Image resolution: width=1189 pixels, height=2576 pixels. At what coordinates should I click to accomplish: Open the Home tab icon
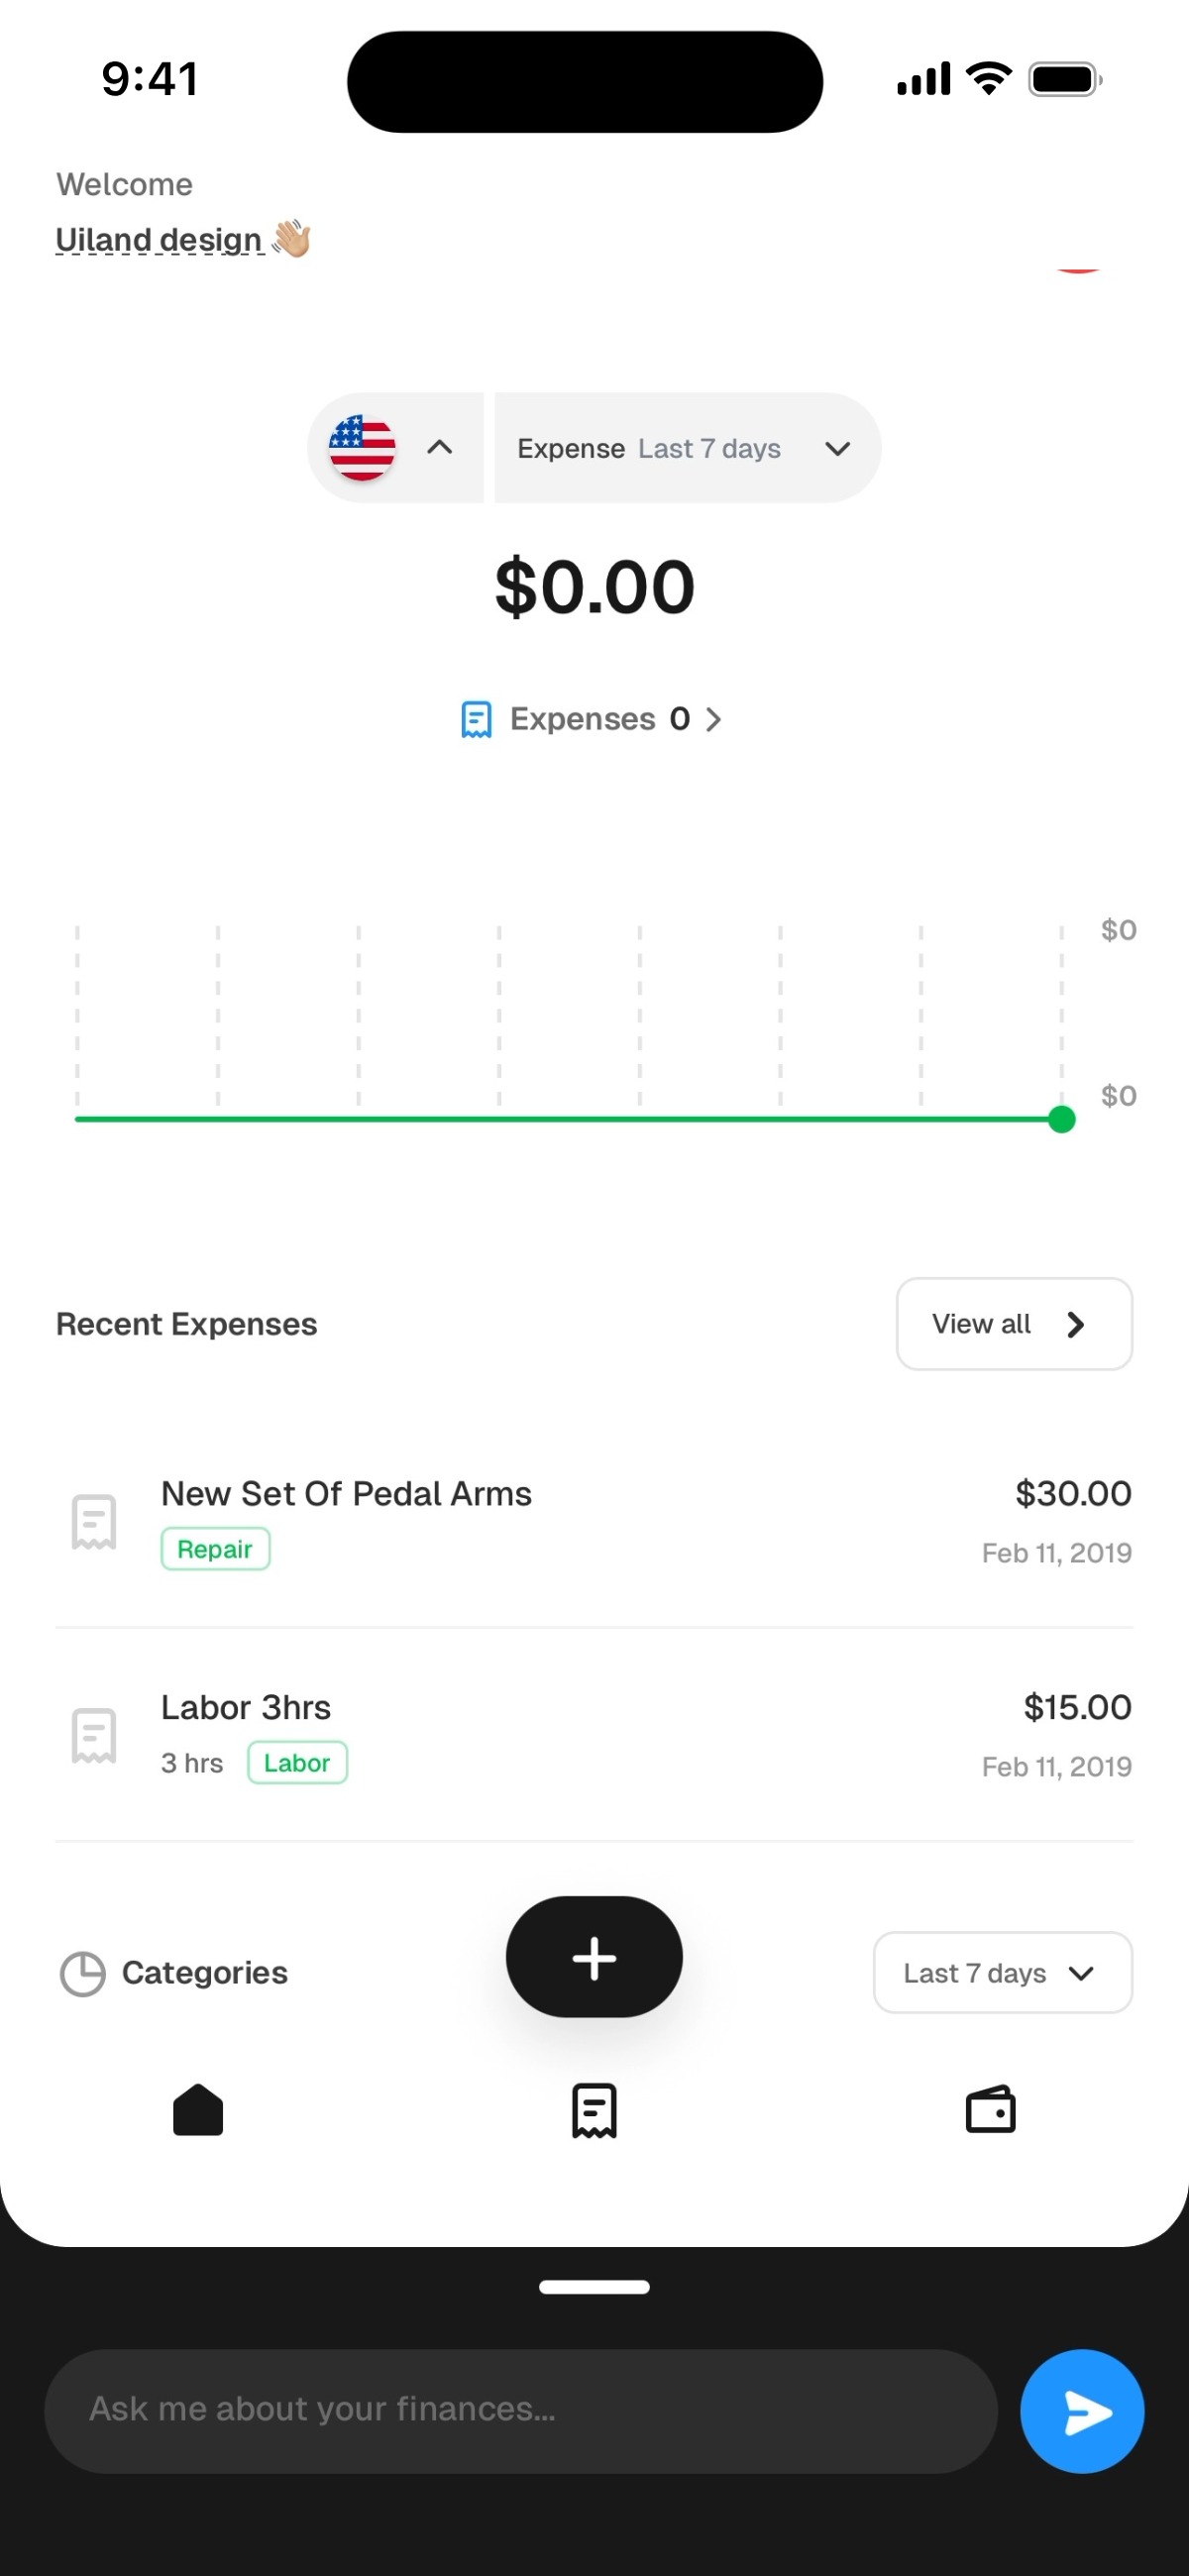(198, 2110)
